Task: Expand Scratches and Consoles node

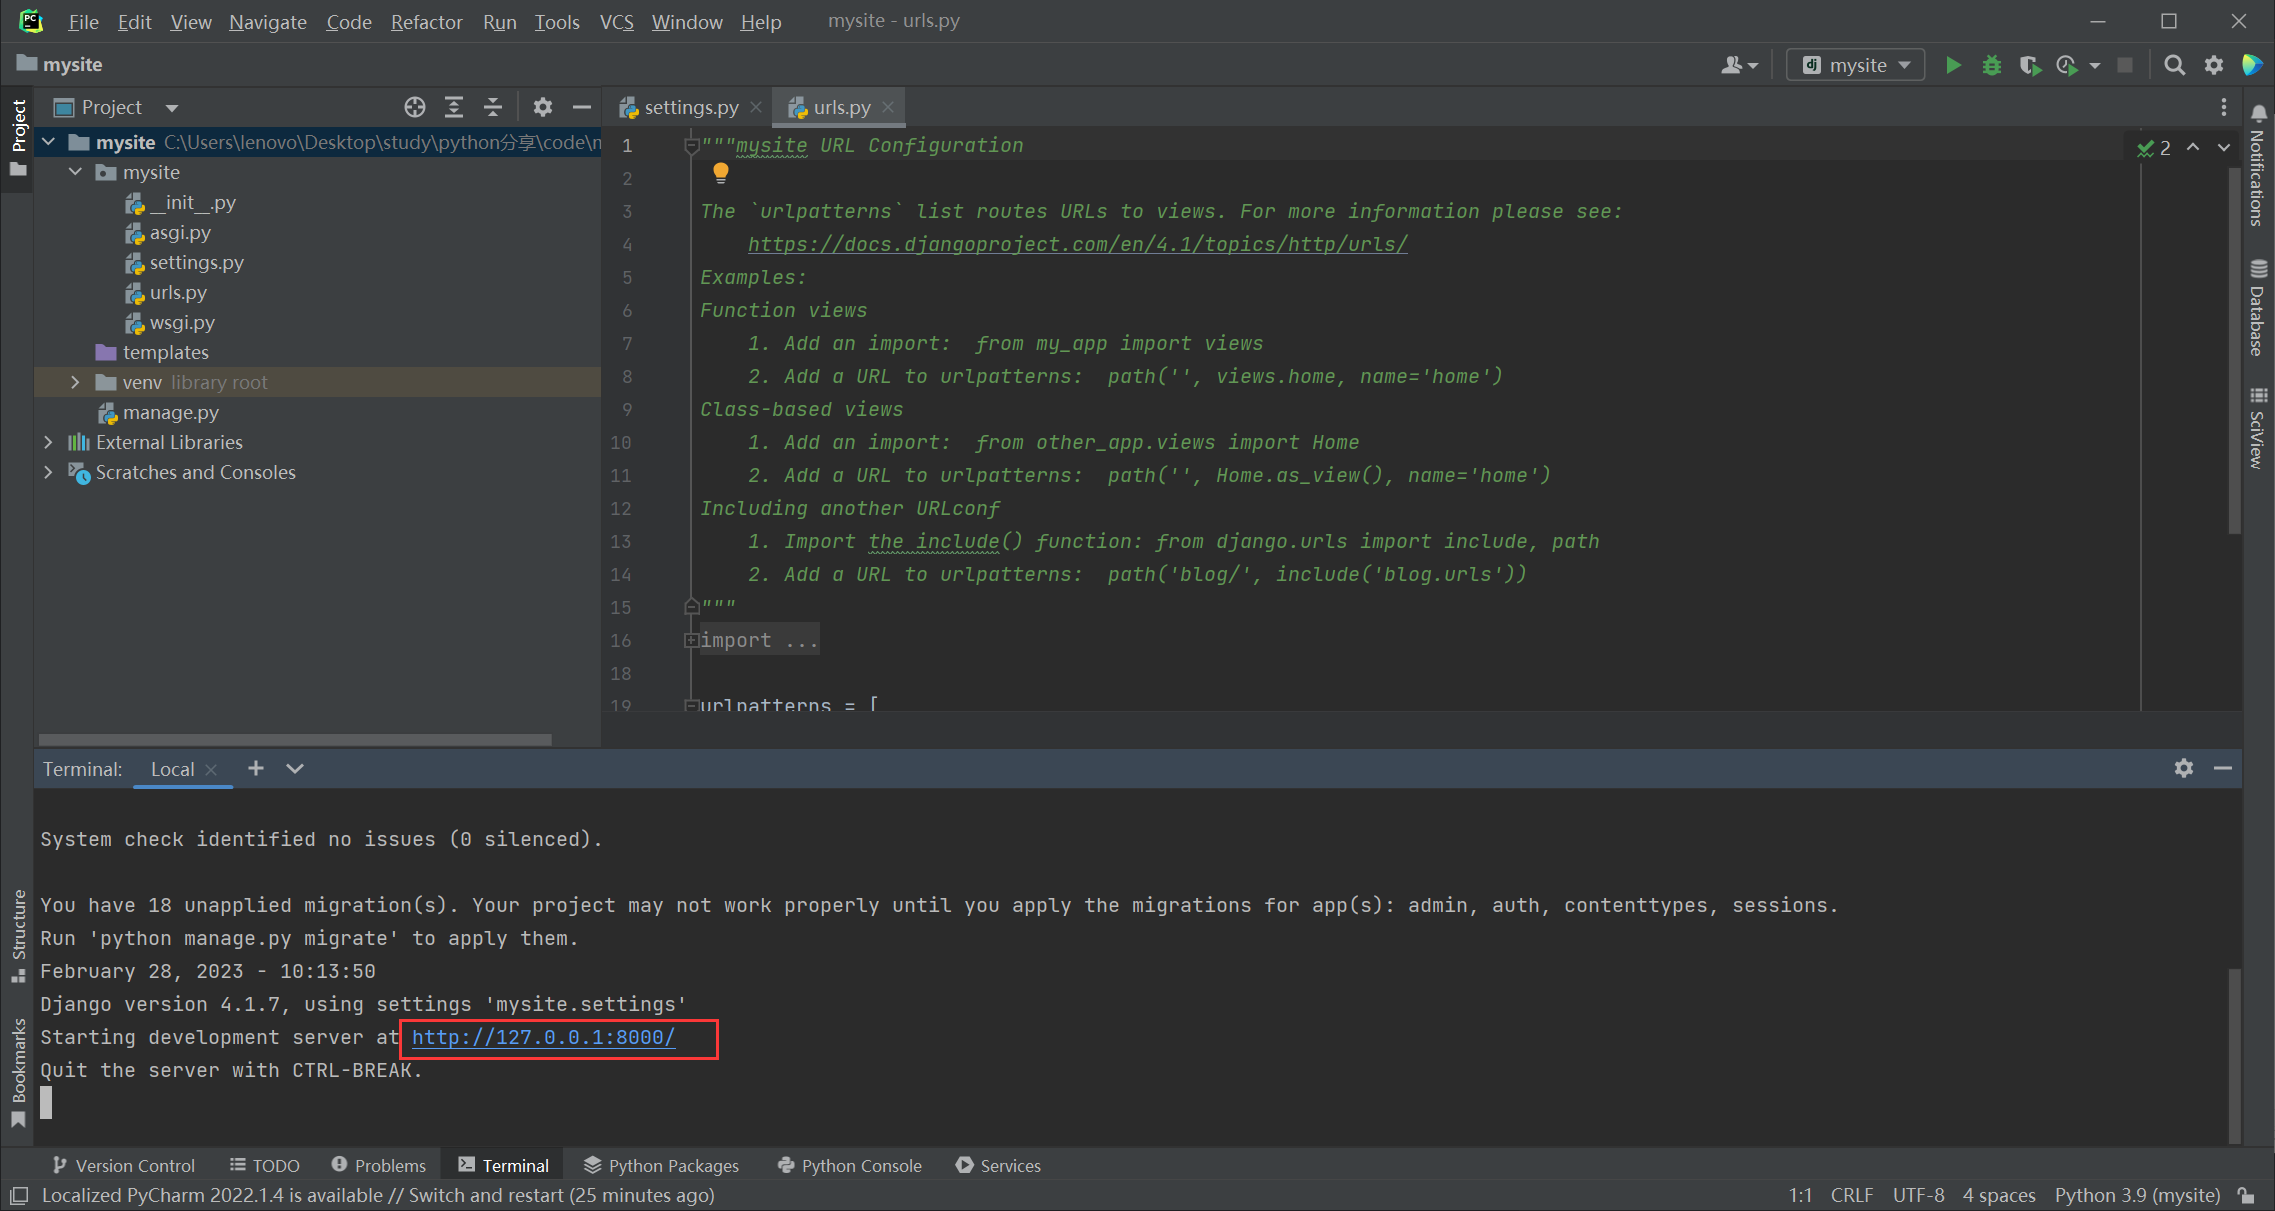Action: (x=48, y=472)
